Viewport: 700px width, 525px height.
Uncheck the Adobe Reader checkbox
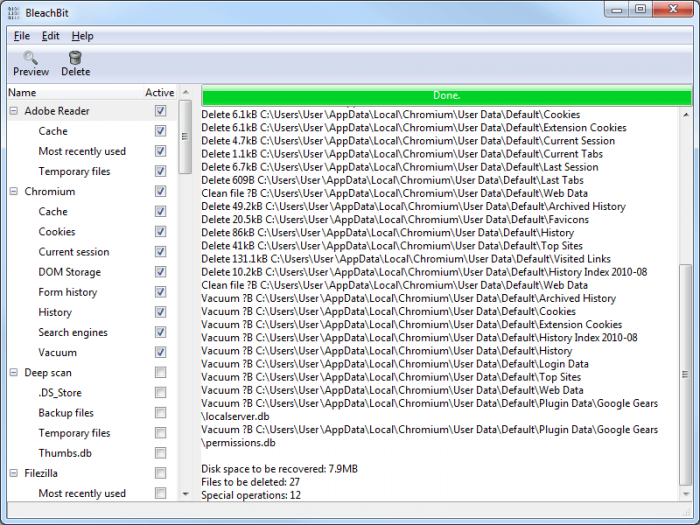tap(160, 110)
